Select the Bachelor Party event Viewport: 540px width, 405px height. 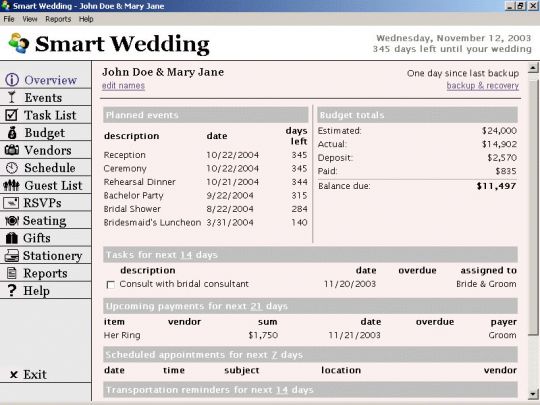point(205,195)
